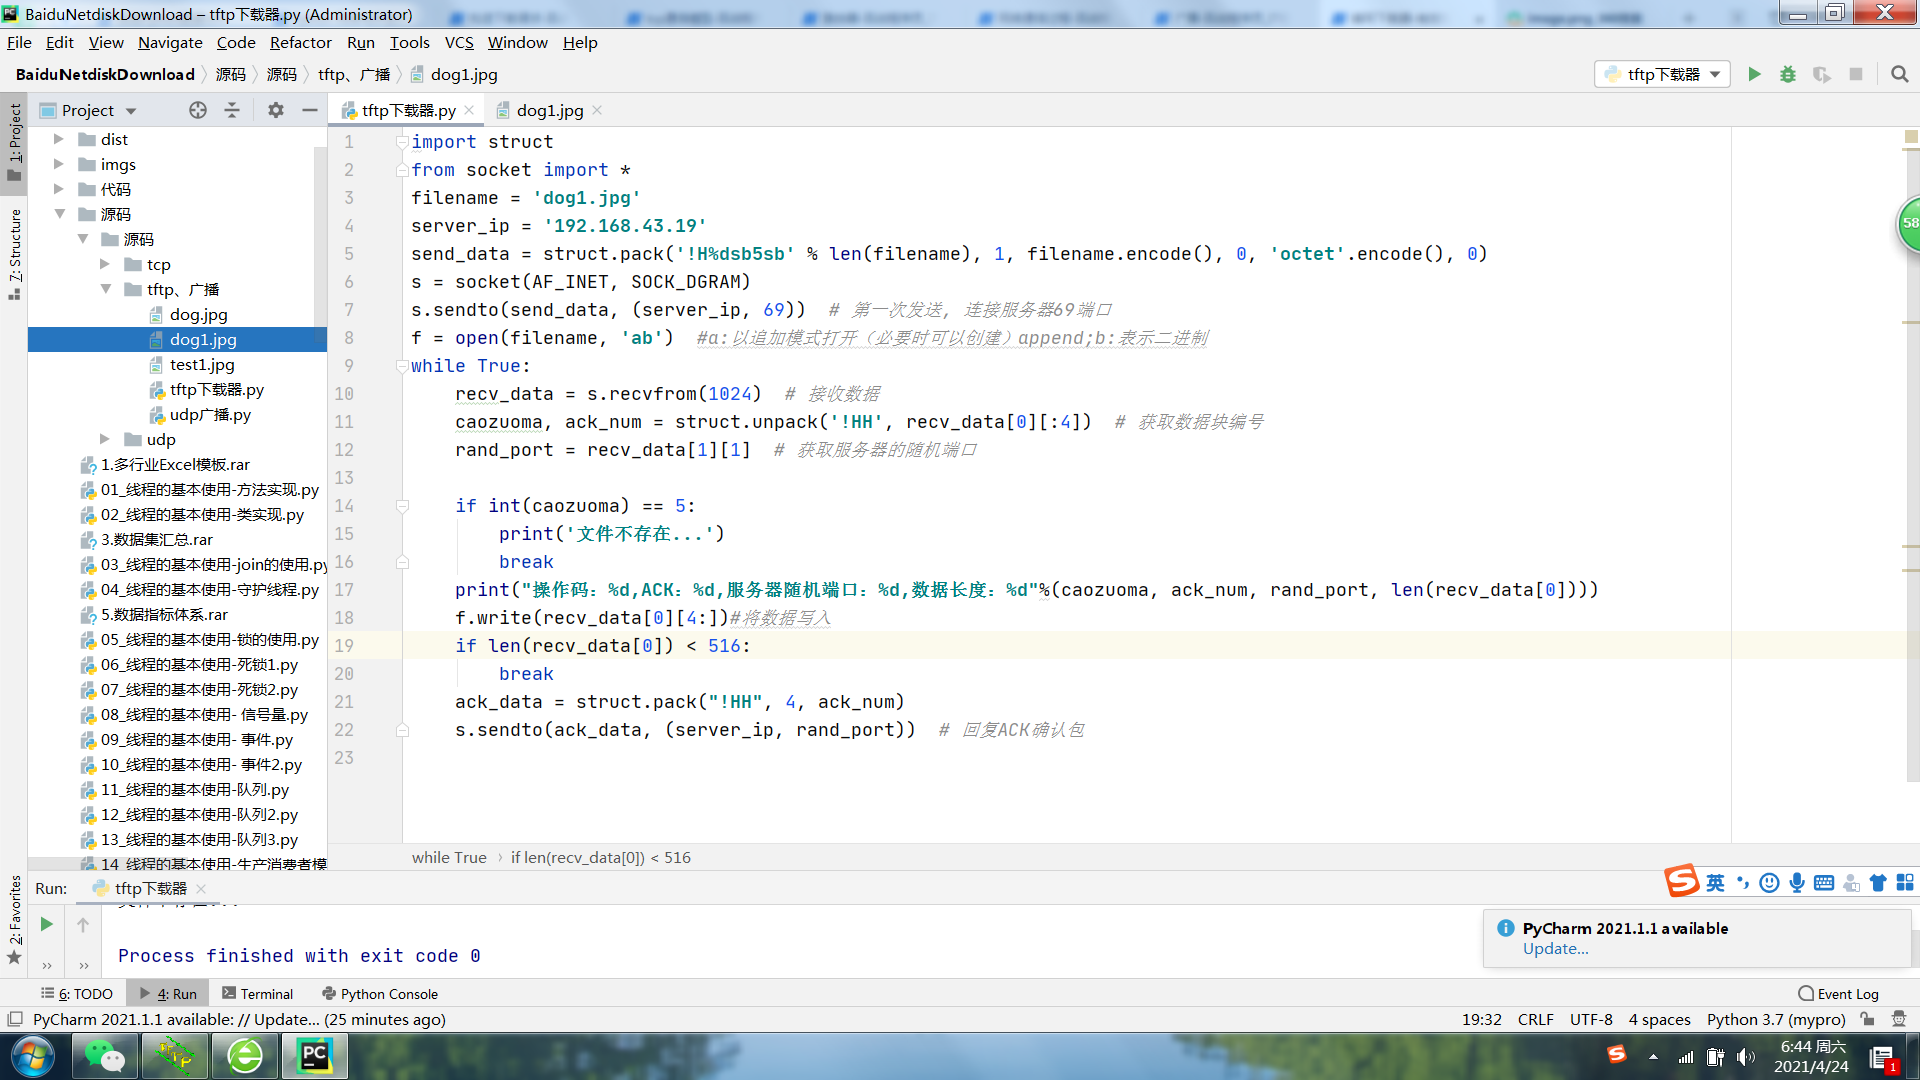Click Python 3.7 (mypro) interpreter selector
This screenshot has height=1080, width=1920.
click(1776, 1019)
